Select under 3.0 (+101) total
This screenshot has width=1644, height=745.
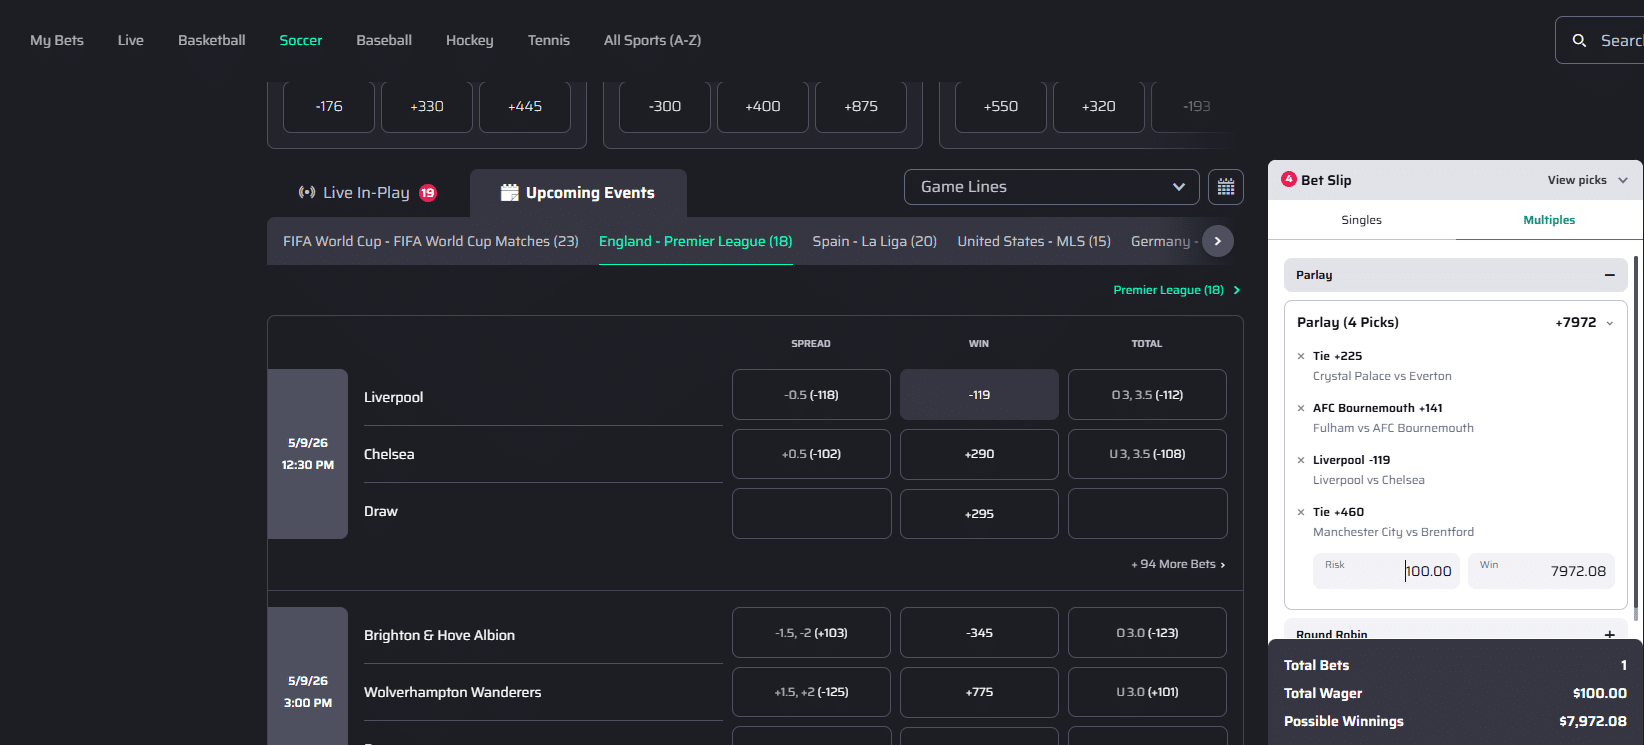tap(1147, 692)
